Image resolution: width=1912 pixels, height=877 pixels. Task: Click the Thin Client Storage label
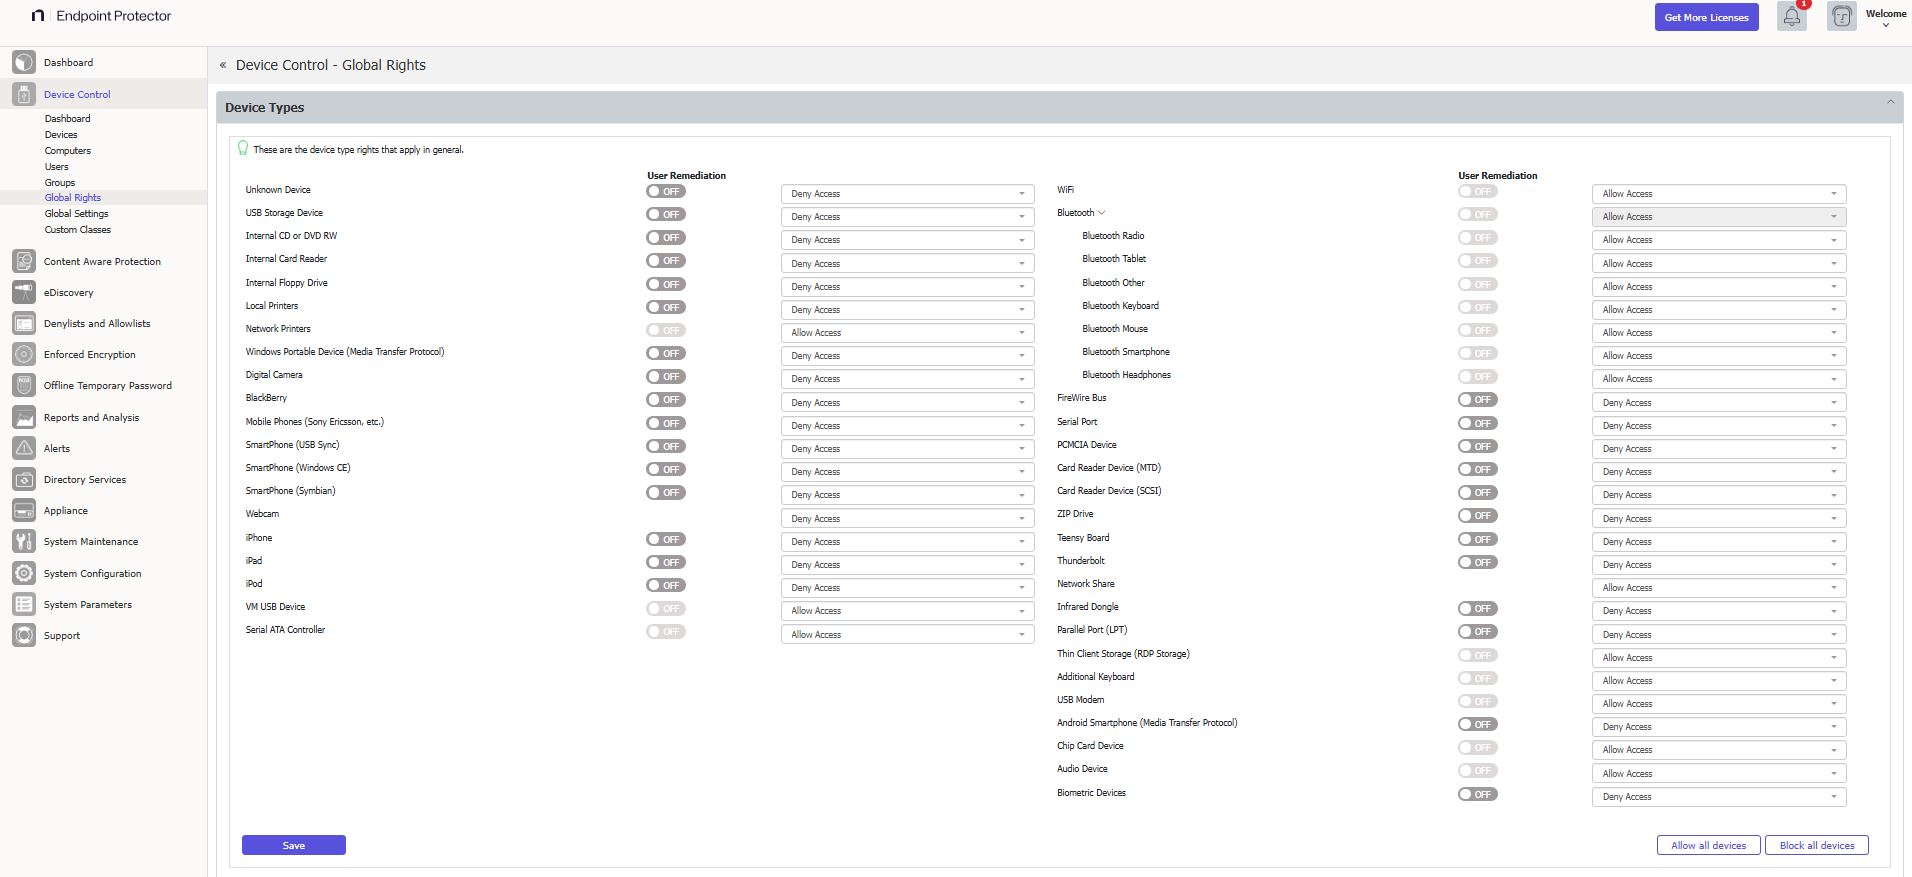(x=1123, y=654)
